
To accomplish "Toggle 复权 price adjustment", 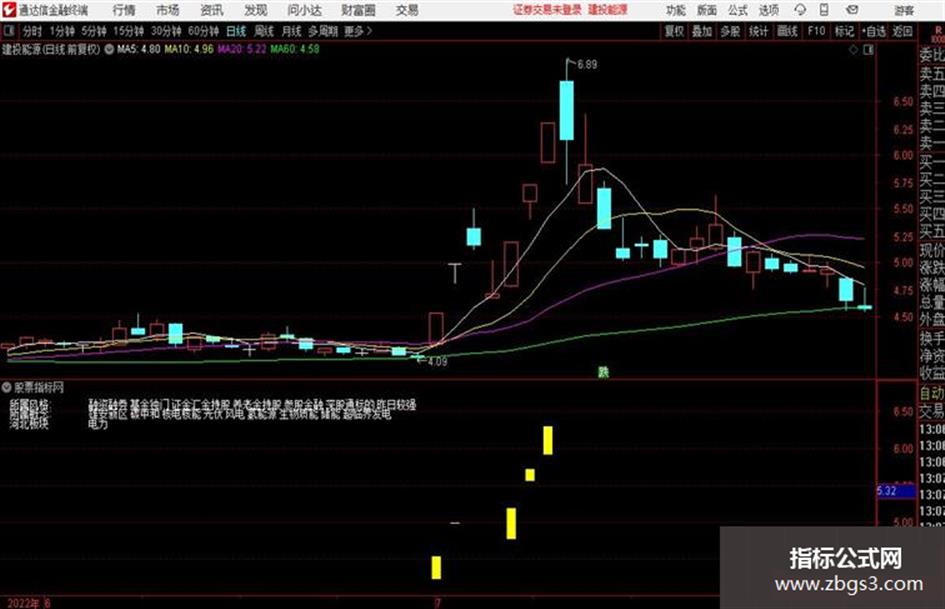I will [x=674, y=31].
